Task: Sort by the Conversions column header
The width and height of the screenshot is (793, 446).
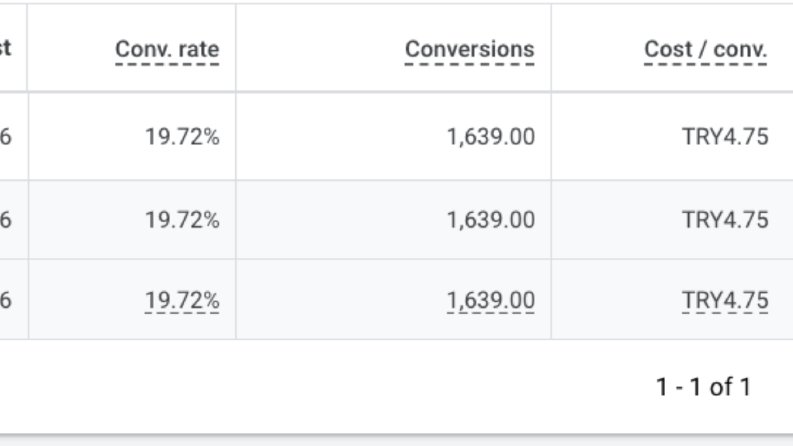Action: click(469, 50)
